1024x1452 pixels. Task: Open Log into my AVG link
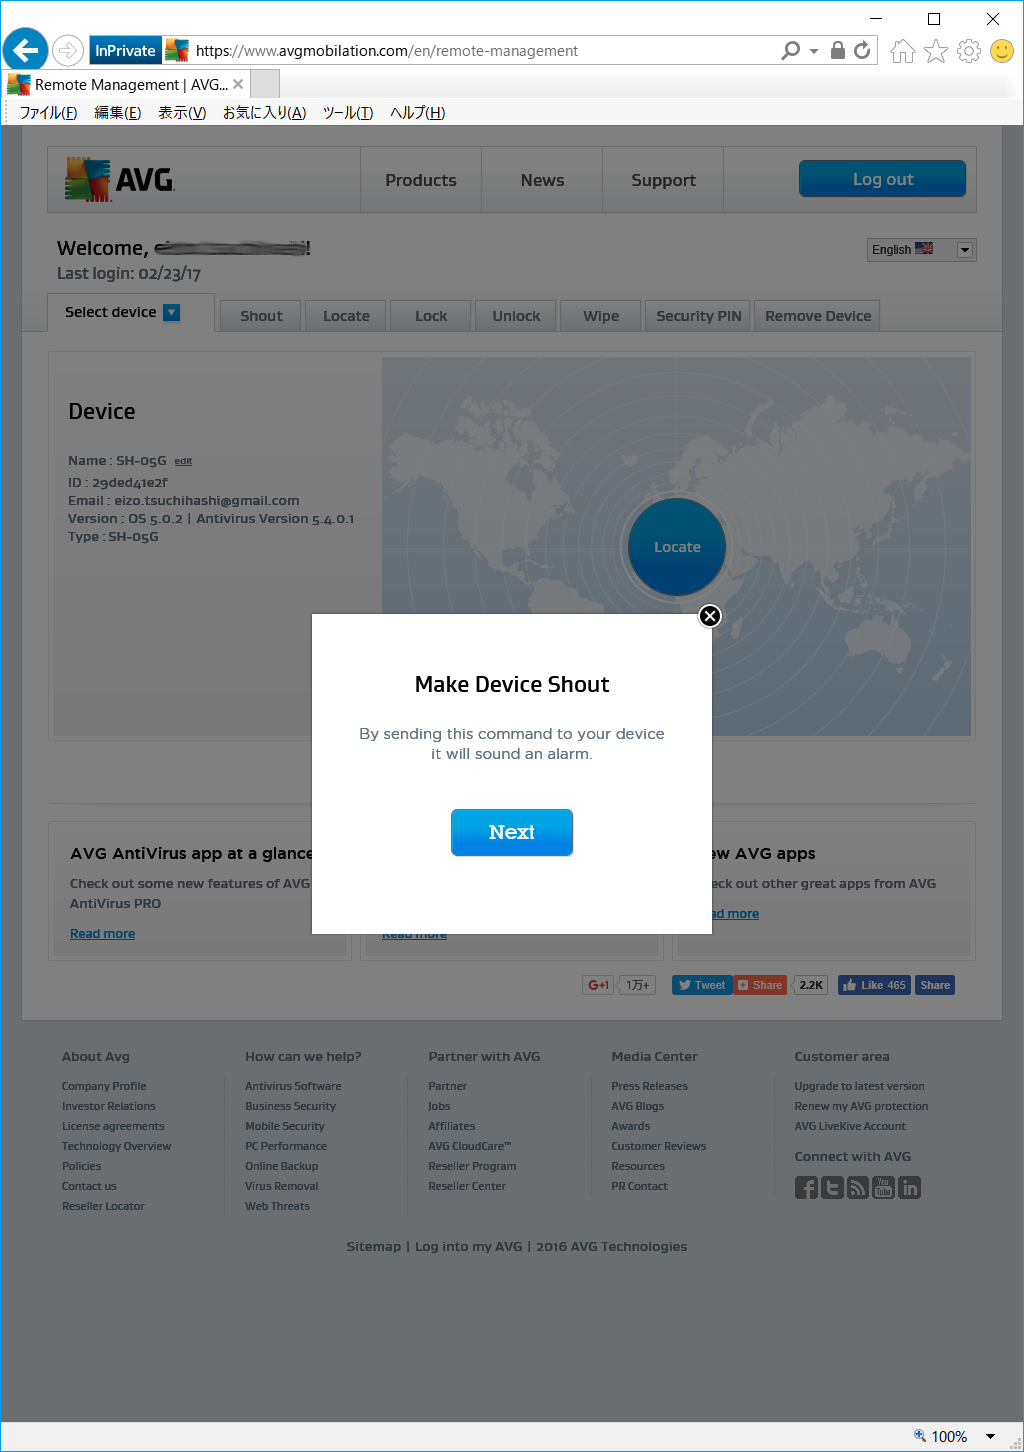(468, 1246)
